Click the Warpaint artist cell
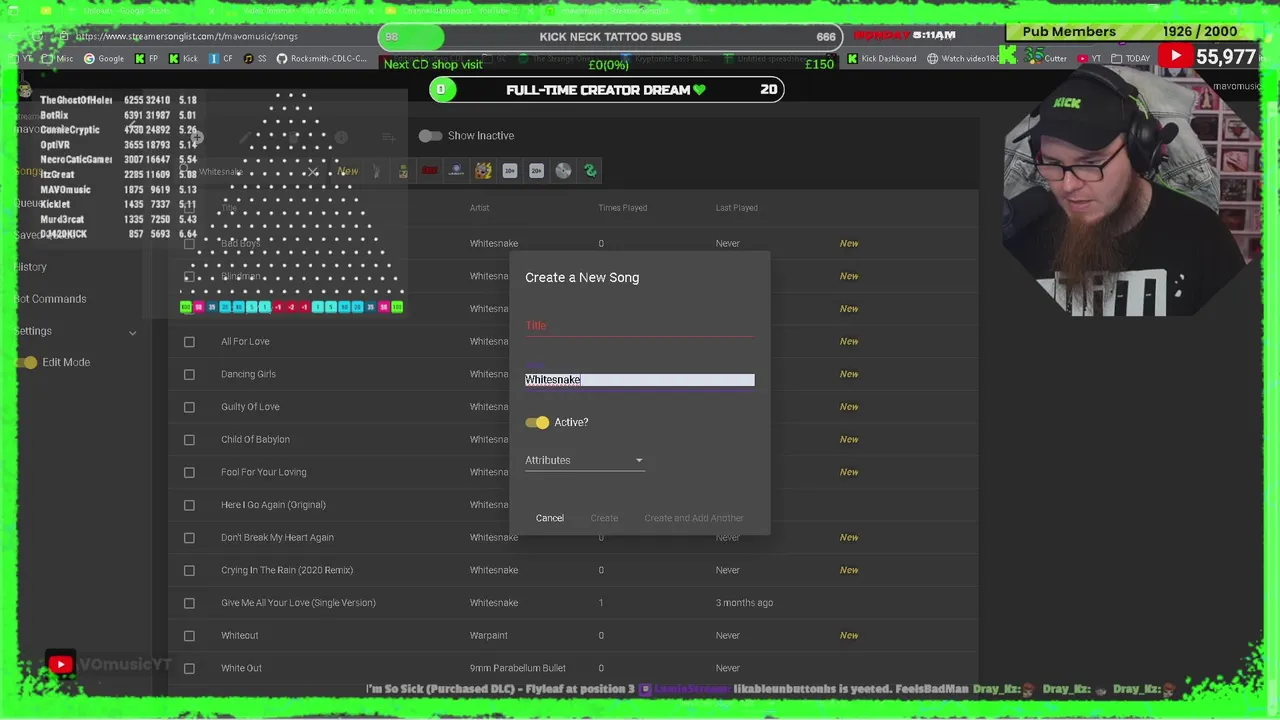 pyautogui.click(x=489, y=636)
